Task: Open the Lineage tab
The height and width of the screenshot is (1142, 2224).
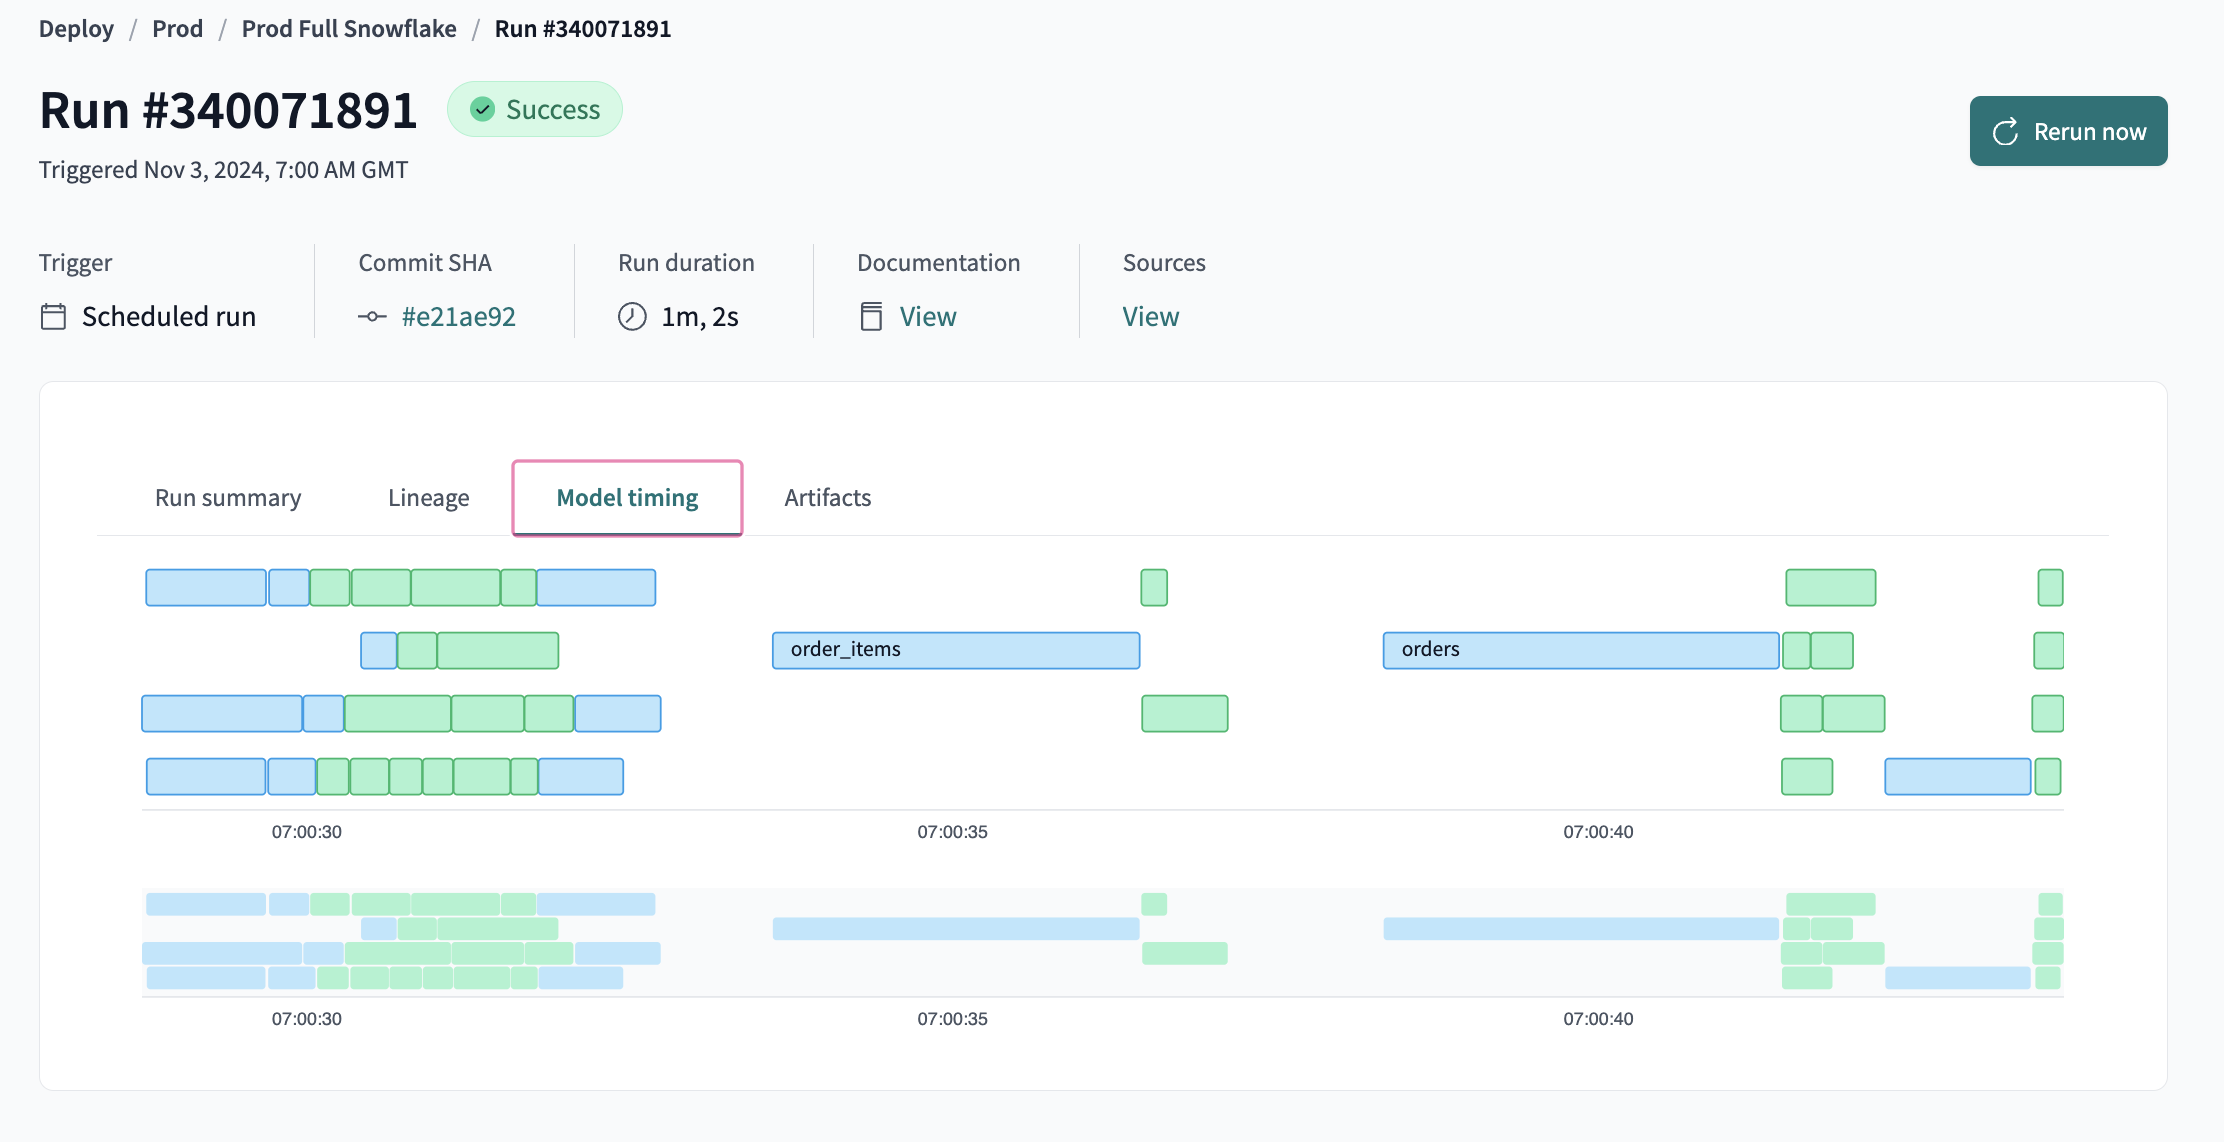Action: (x=428, y=497)
